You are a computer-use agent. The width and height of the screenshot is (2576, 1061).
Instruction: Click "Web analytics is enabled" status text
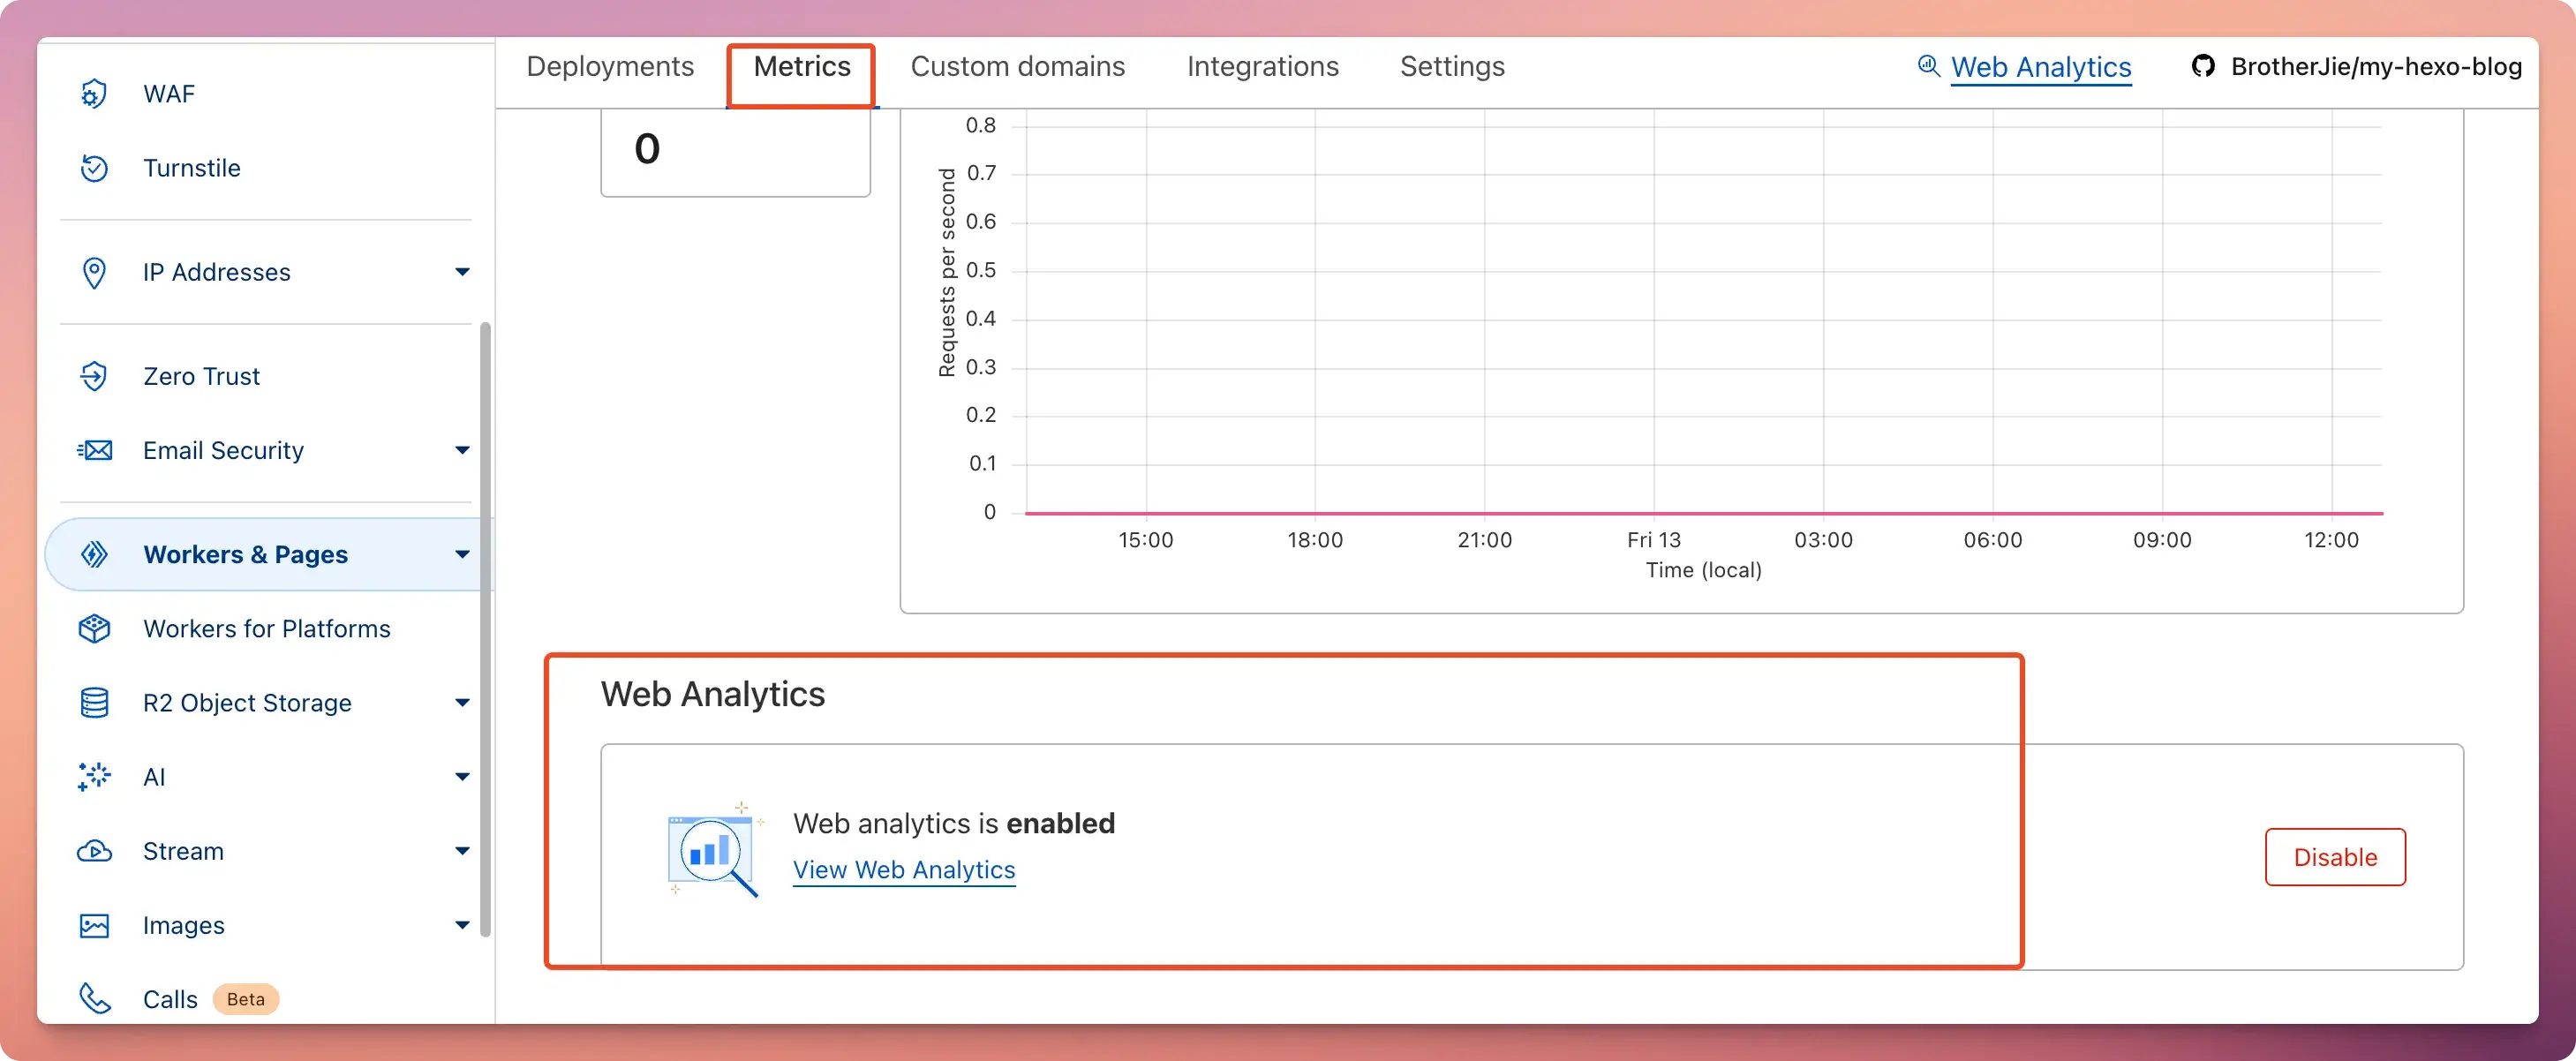954,823
